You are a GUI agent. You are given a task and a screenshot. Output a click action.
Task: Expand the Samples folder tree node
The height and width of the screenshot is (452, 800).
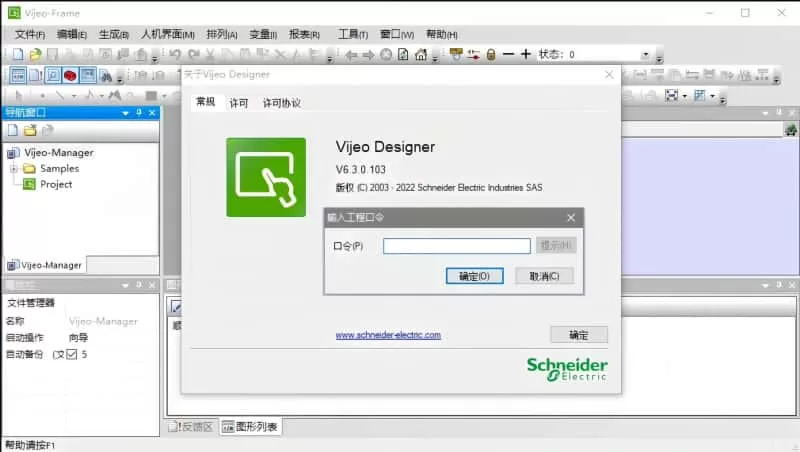coord(14,169)
